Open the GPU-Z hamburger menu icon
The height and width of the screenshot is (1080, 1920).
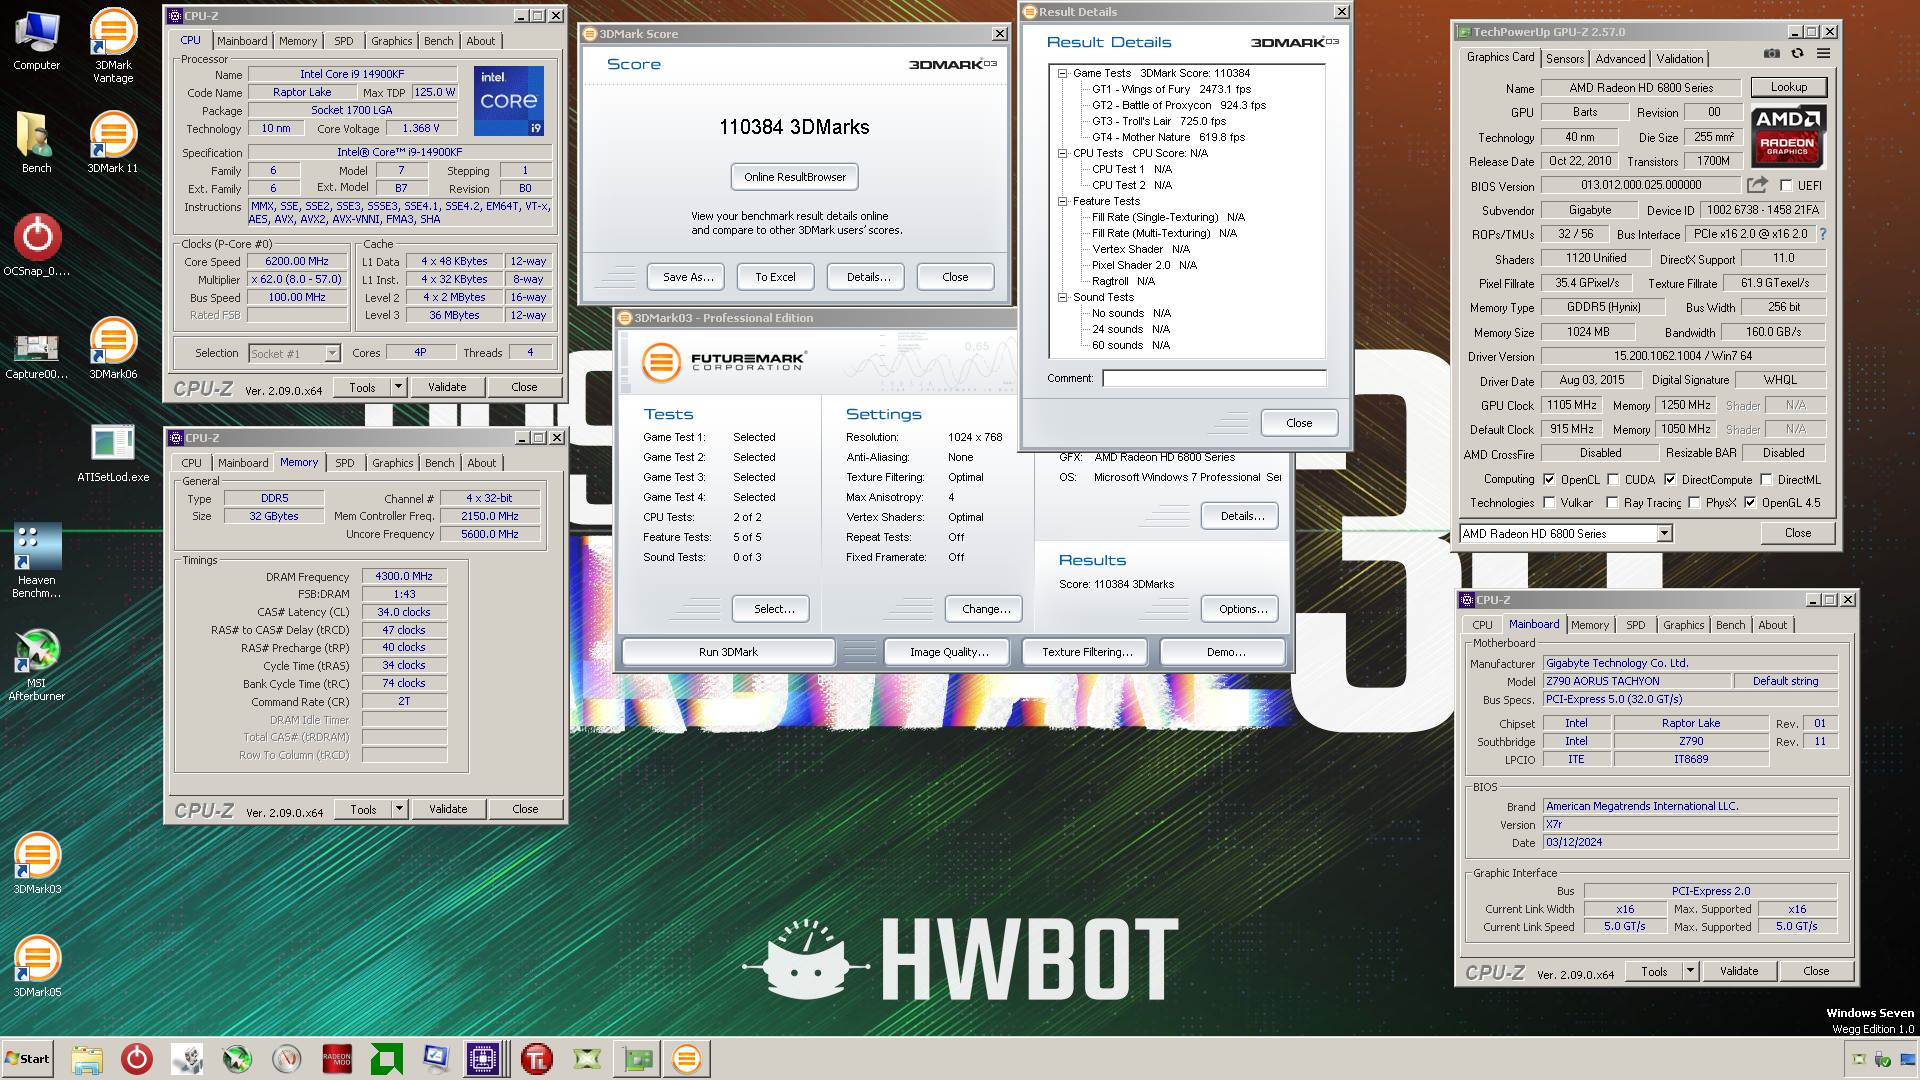(x=1824, y=54)
